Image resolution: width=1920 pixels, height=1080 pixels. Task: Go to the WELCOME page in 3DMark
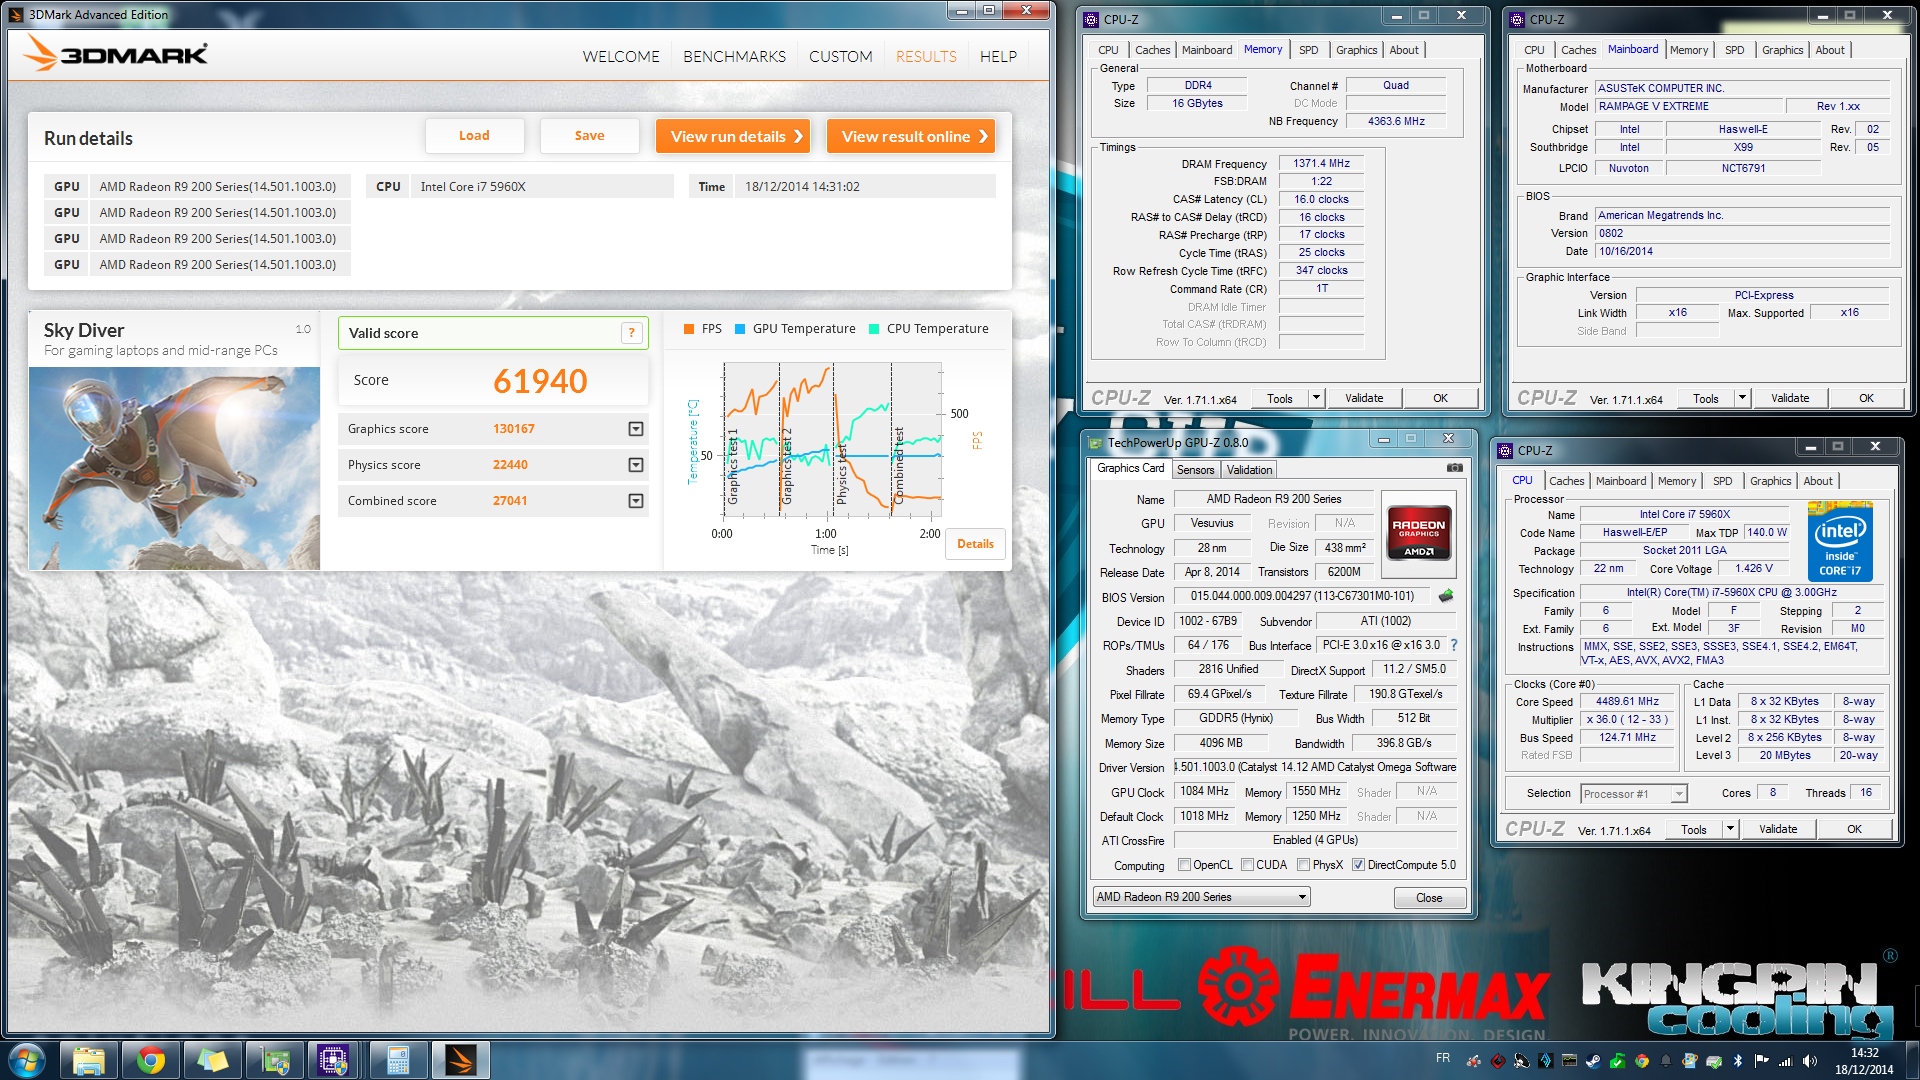point(621,57)
